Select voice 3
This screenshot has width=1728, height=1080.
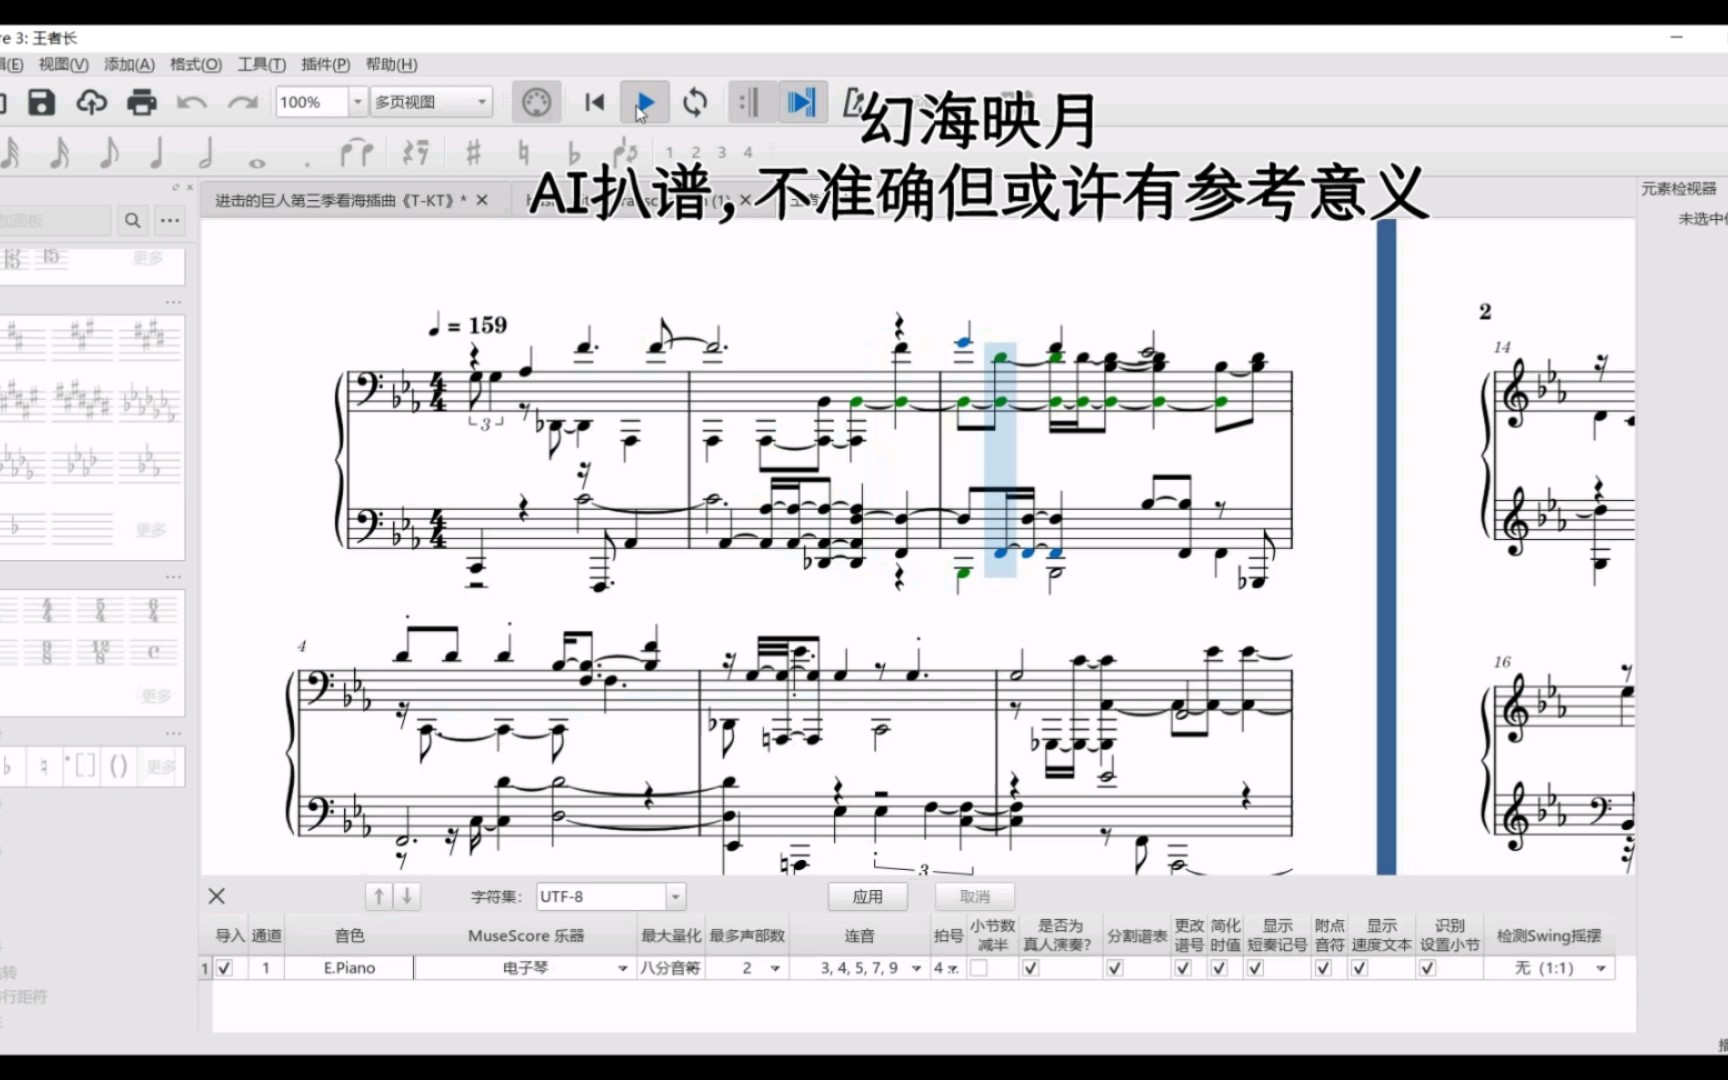[x=721, y=153]
